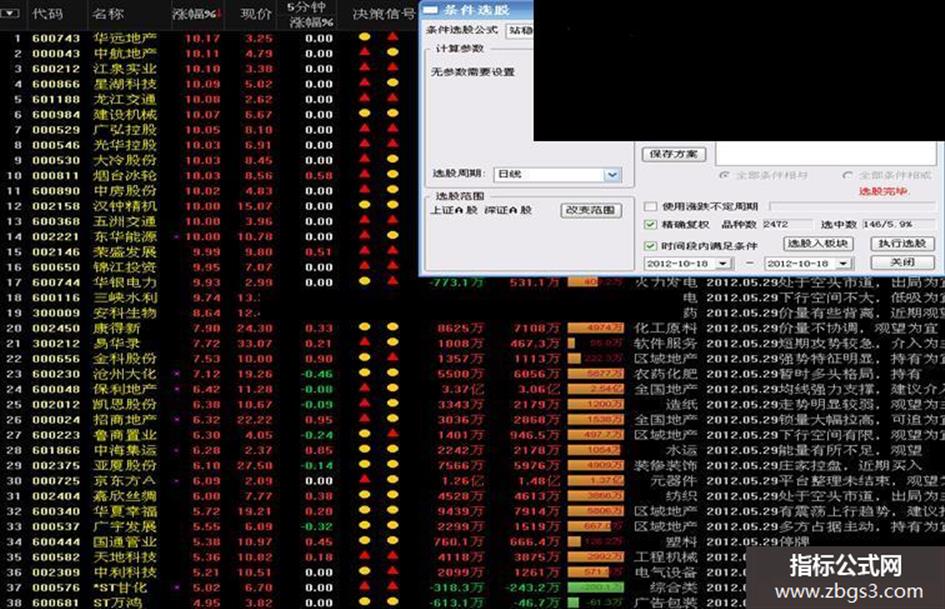The height and width of the screenshot is (609, 945).
Task: Select stock name ST万鸿
Action: click(x=117, y=602)
